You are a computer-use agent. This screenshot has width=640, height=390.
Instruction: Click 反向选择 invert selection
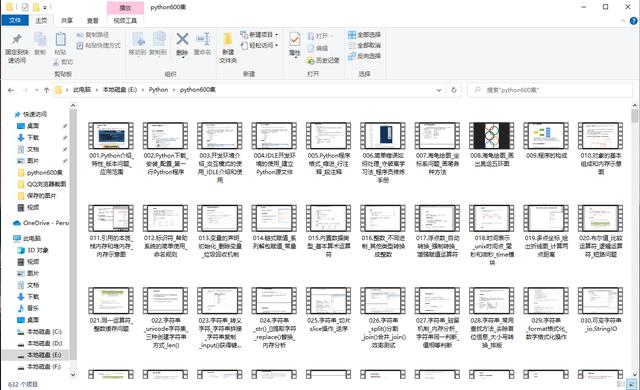click(364, 56)
